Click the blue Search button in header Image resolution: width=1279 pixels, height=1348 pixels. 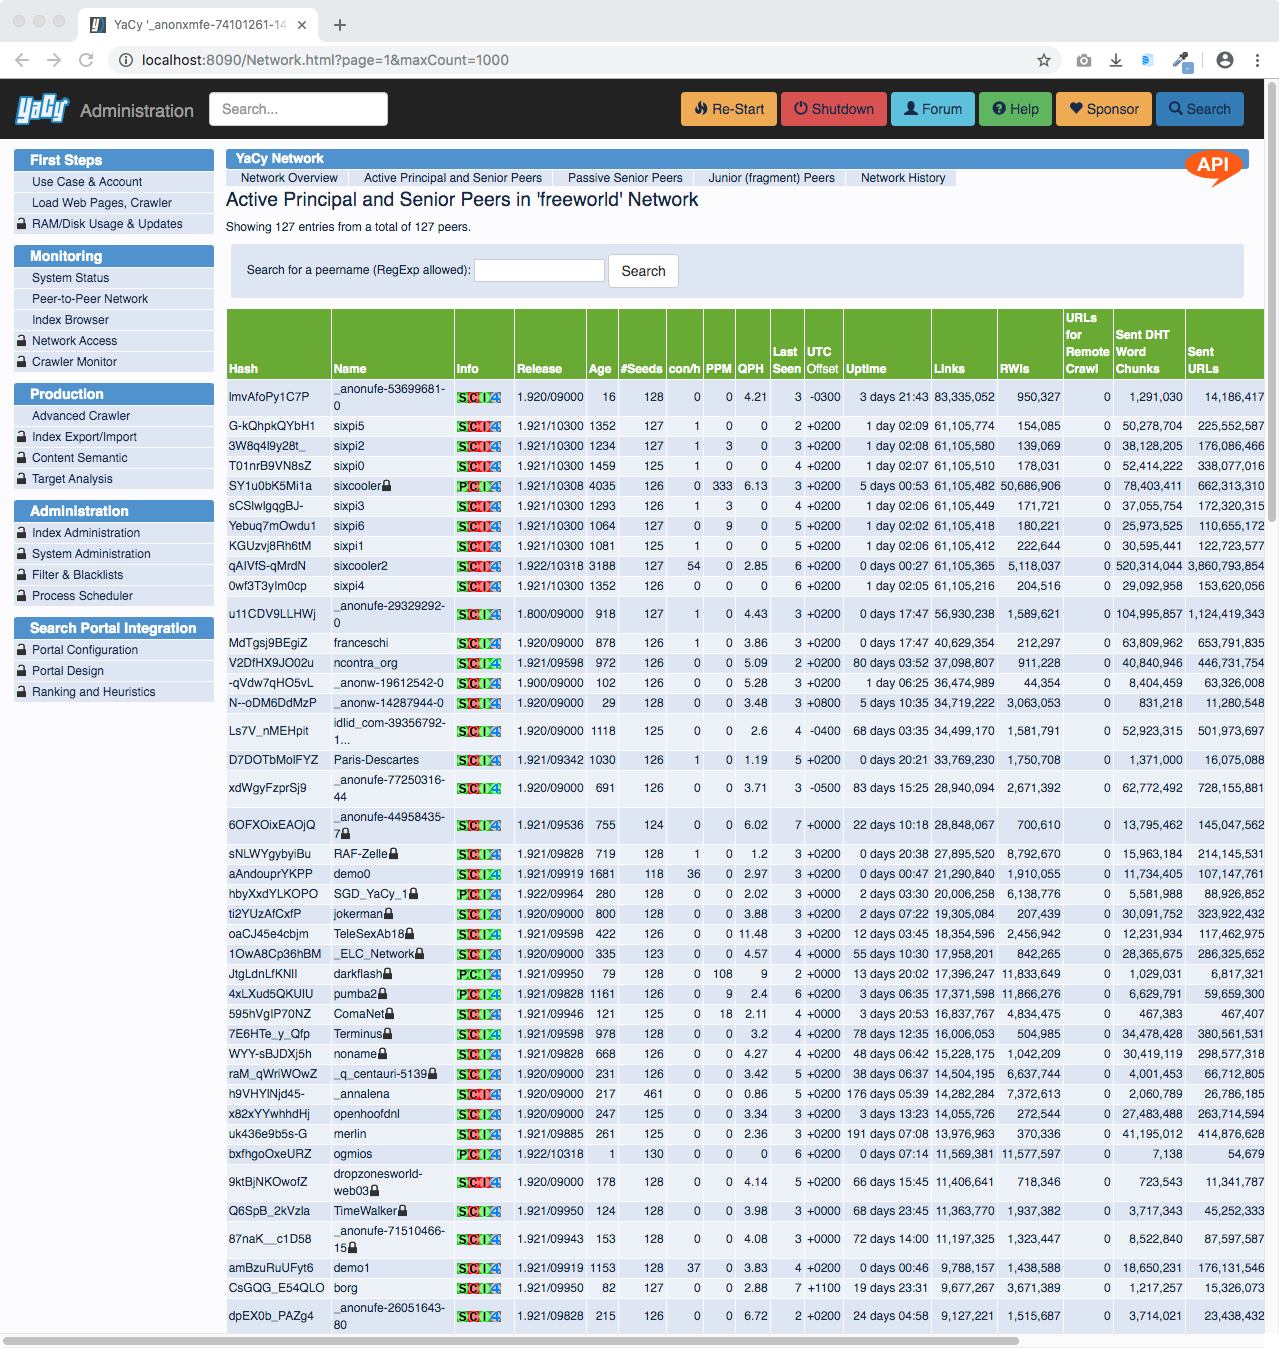pyautogui.click(x=1200, y=109)
